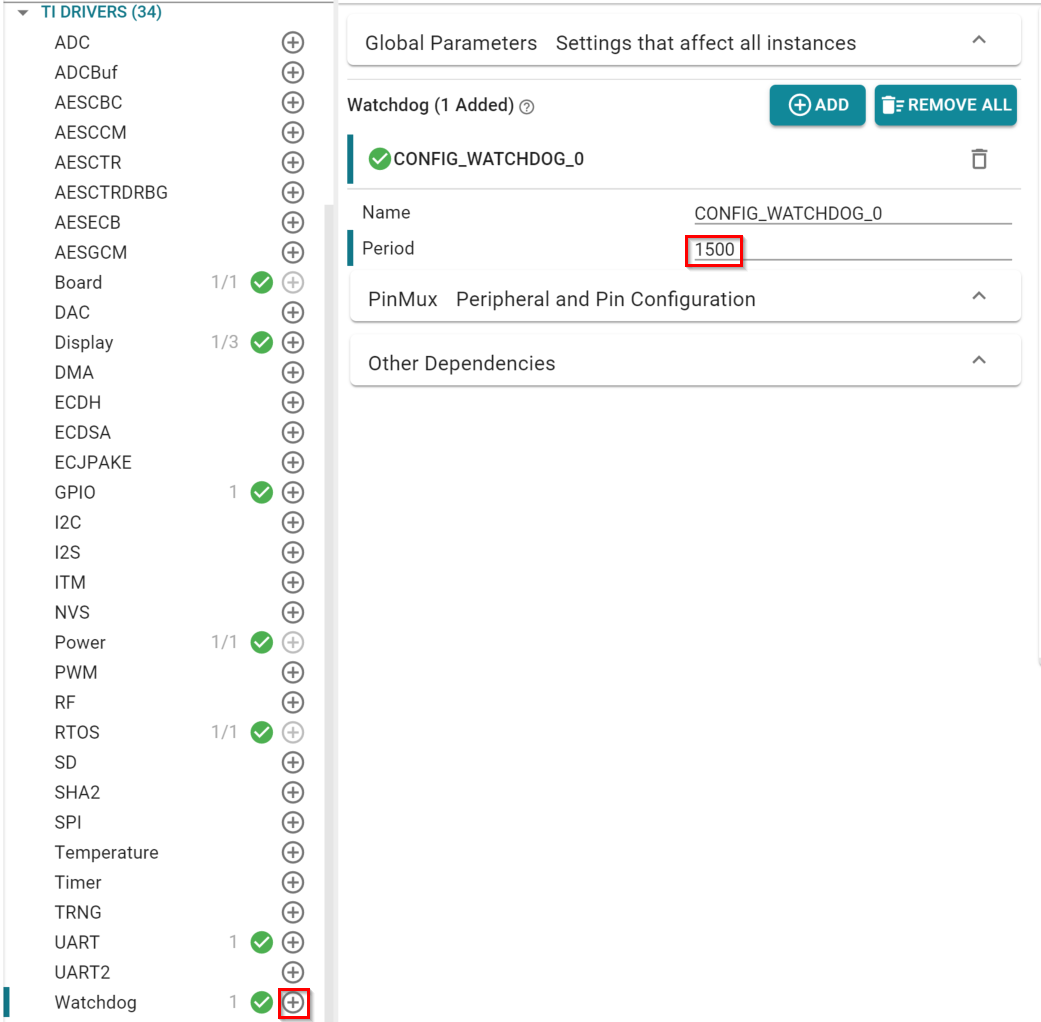1041x1022 pixels.
Task: Click the Period input field
Action: pyautogui.click(x=850, y=249)
